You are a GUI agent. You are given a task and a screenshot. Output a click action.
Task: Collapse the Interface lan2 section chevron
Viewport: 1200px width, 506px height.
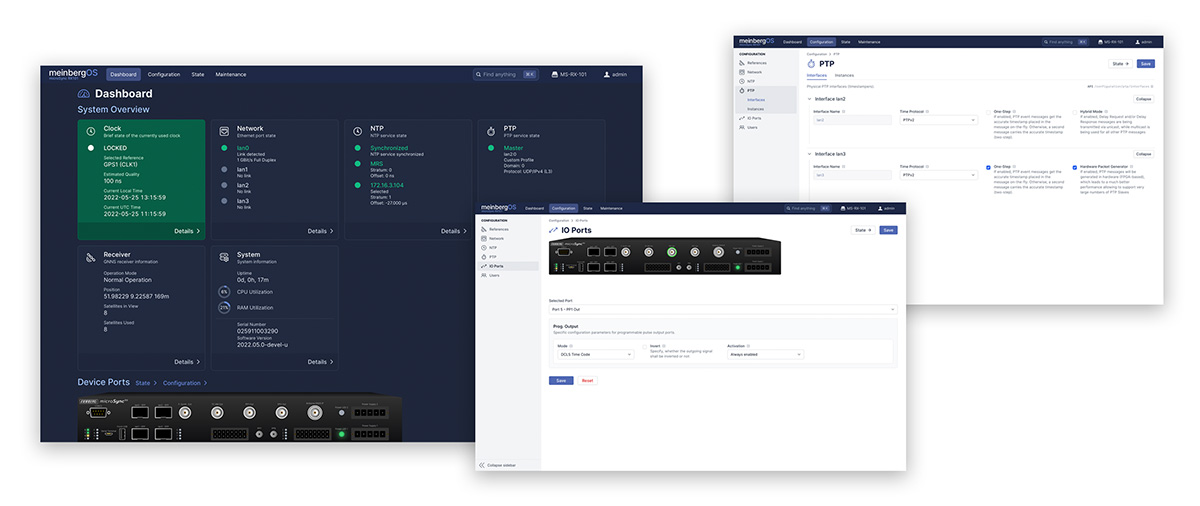pos(810,99)
